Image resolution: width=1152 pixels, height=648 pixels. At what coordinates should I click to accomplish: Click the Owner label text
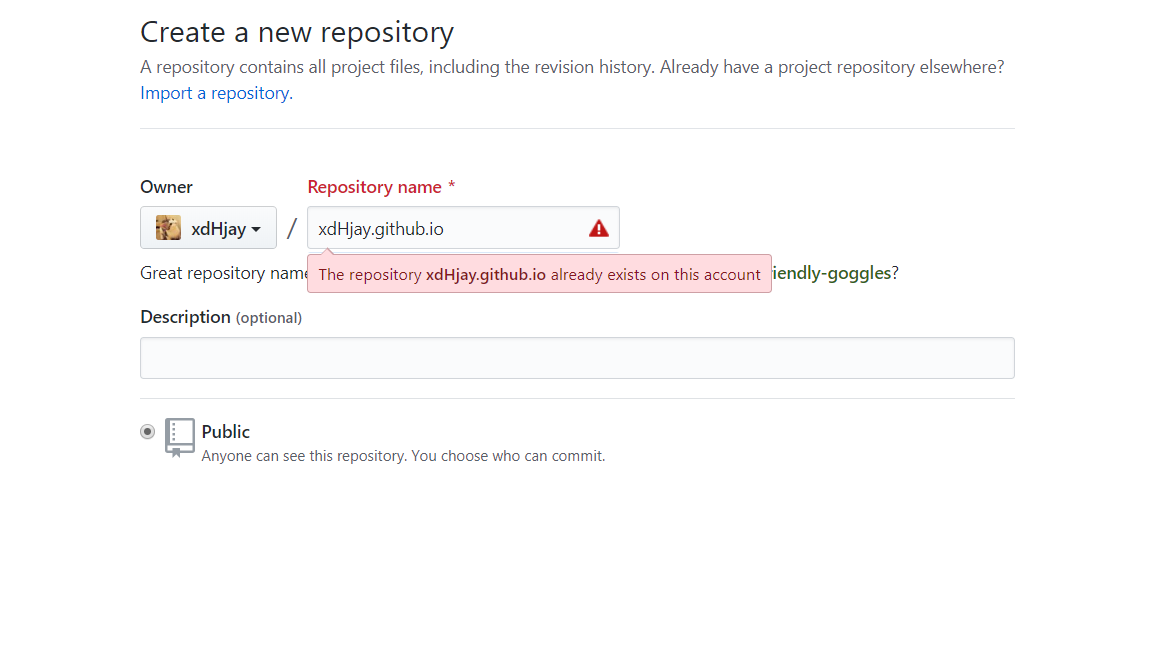pyautogui.click(x=166, y=187)
